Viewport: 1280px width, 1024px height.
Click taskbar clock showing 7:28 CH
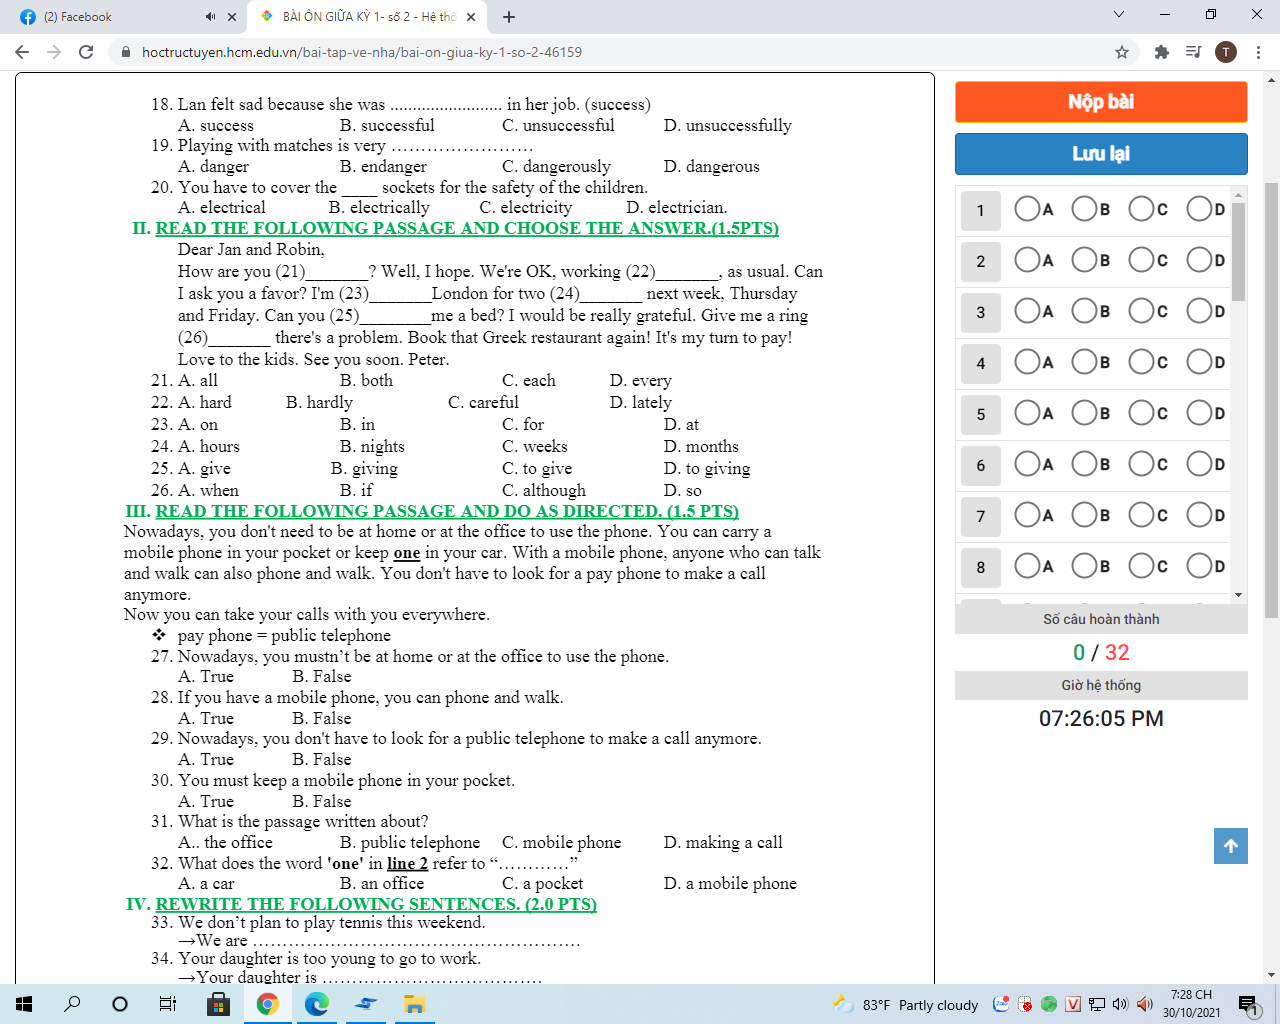tap(1191, 1004)
